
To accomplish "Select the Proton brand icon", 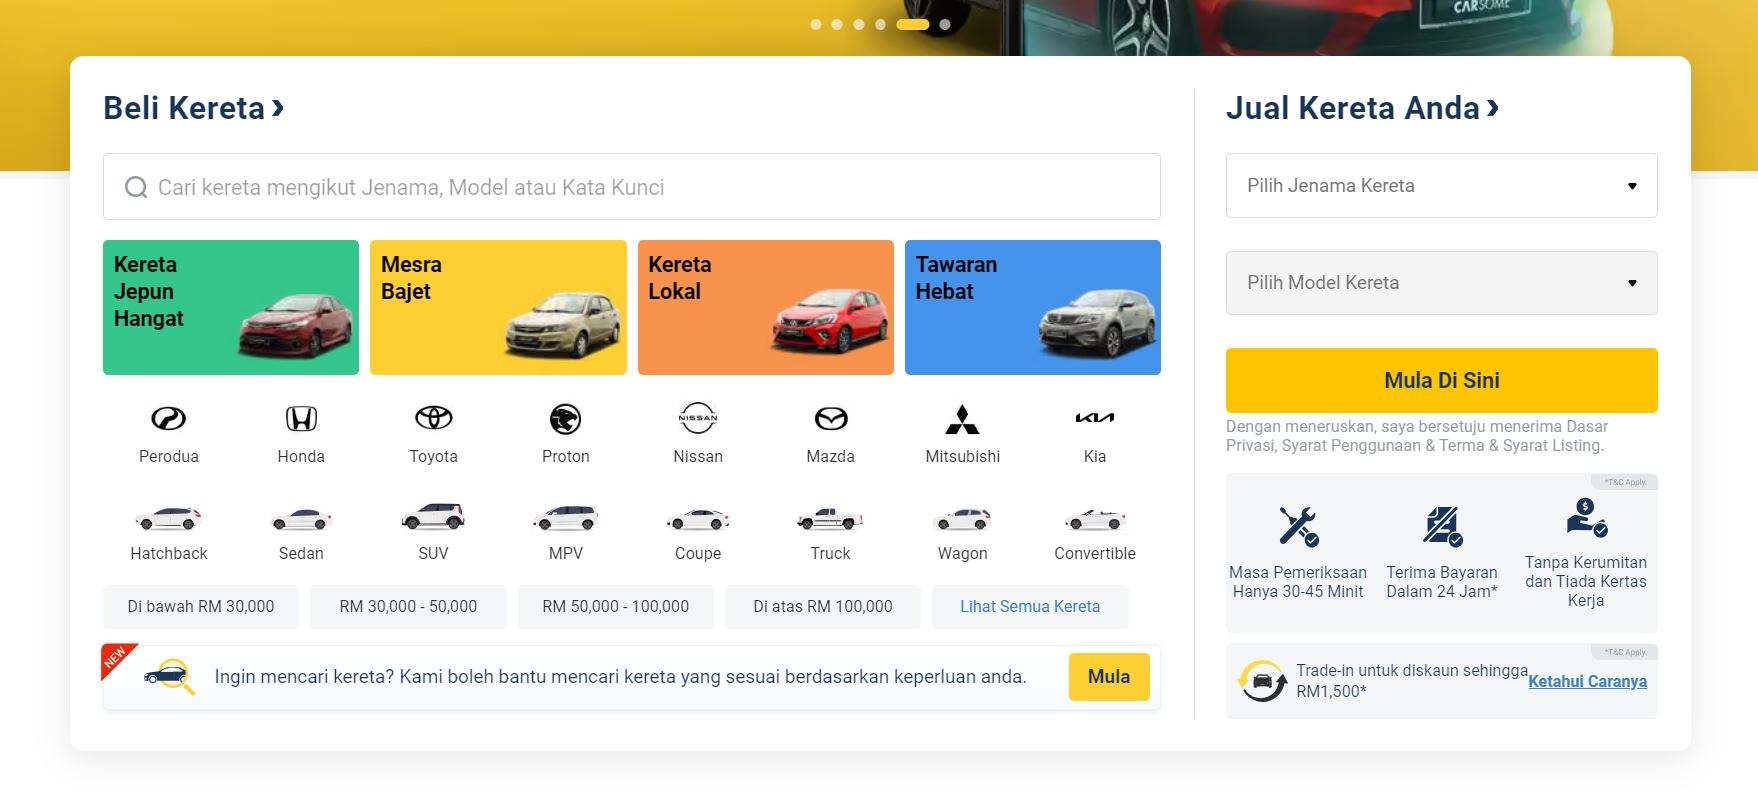I will 565,419.
